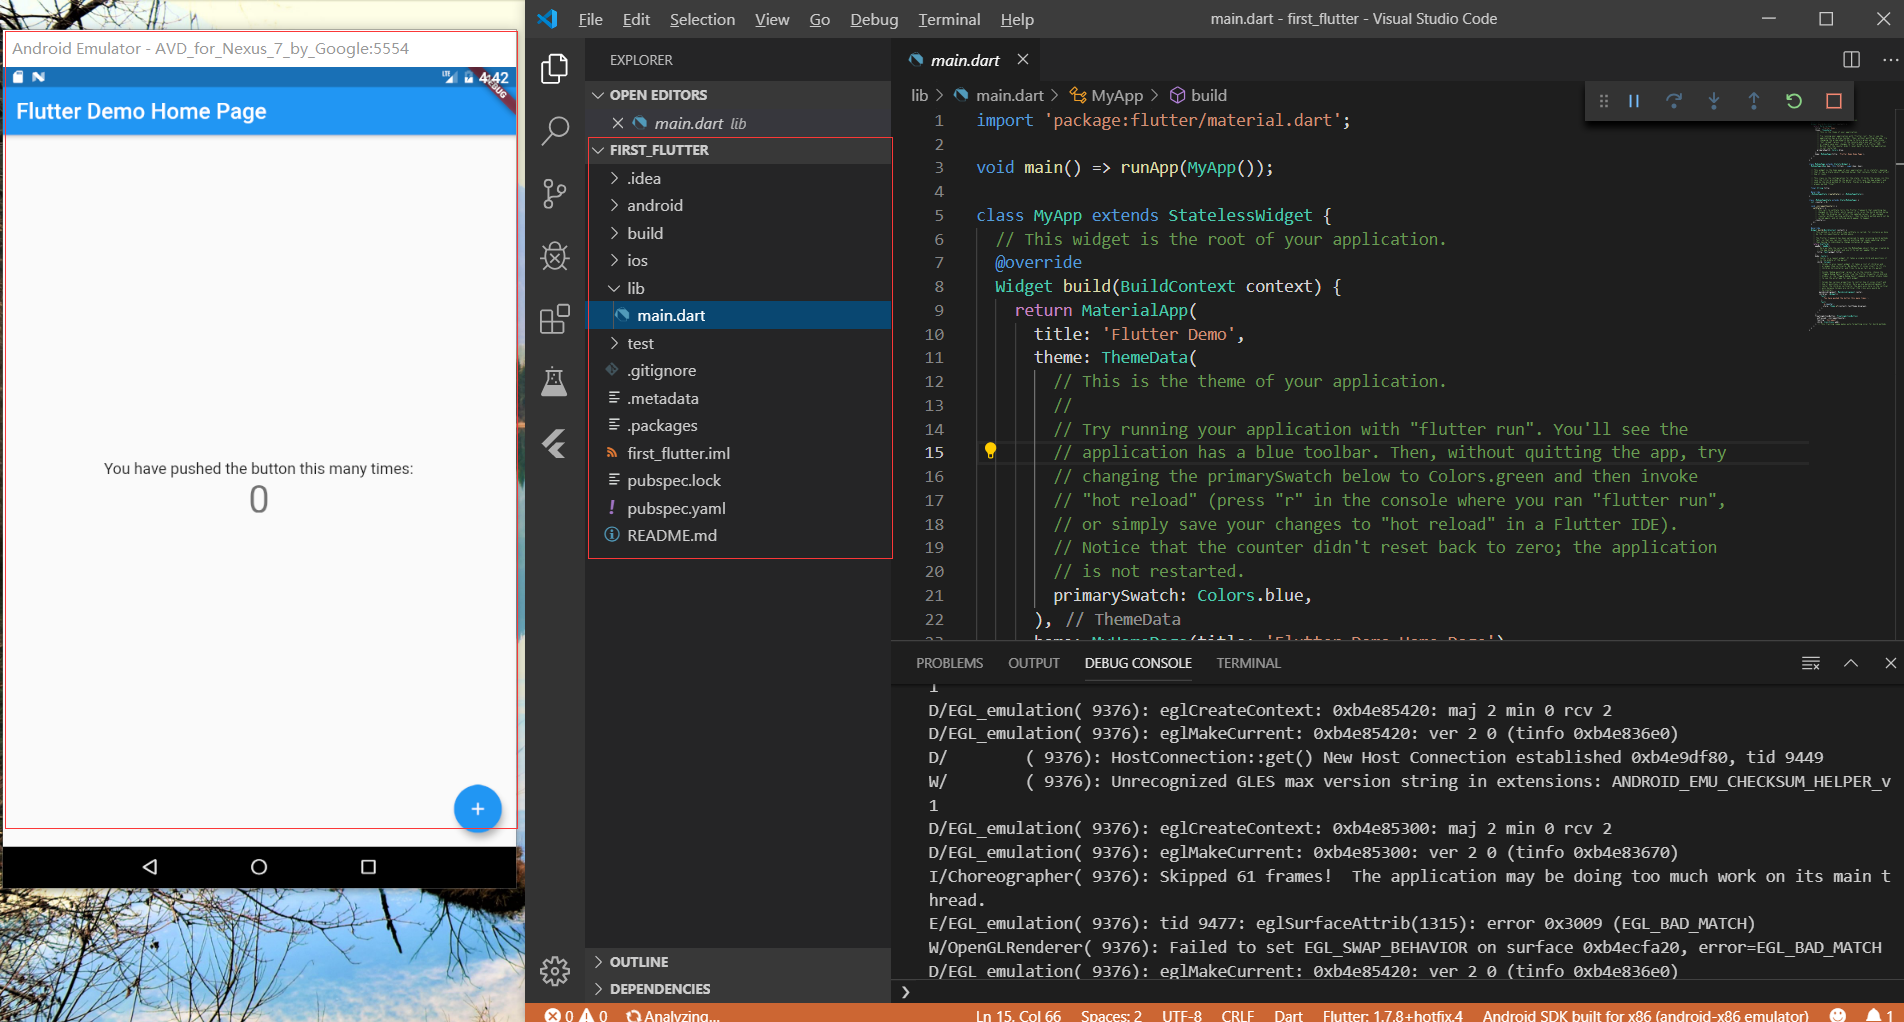Expand the build folder
This screenshot has height=1022, width=1904.
[x=740, y=233]
